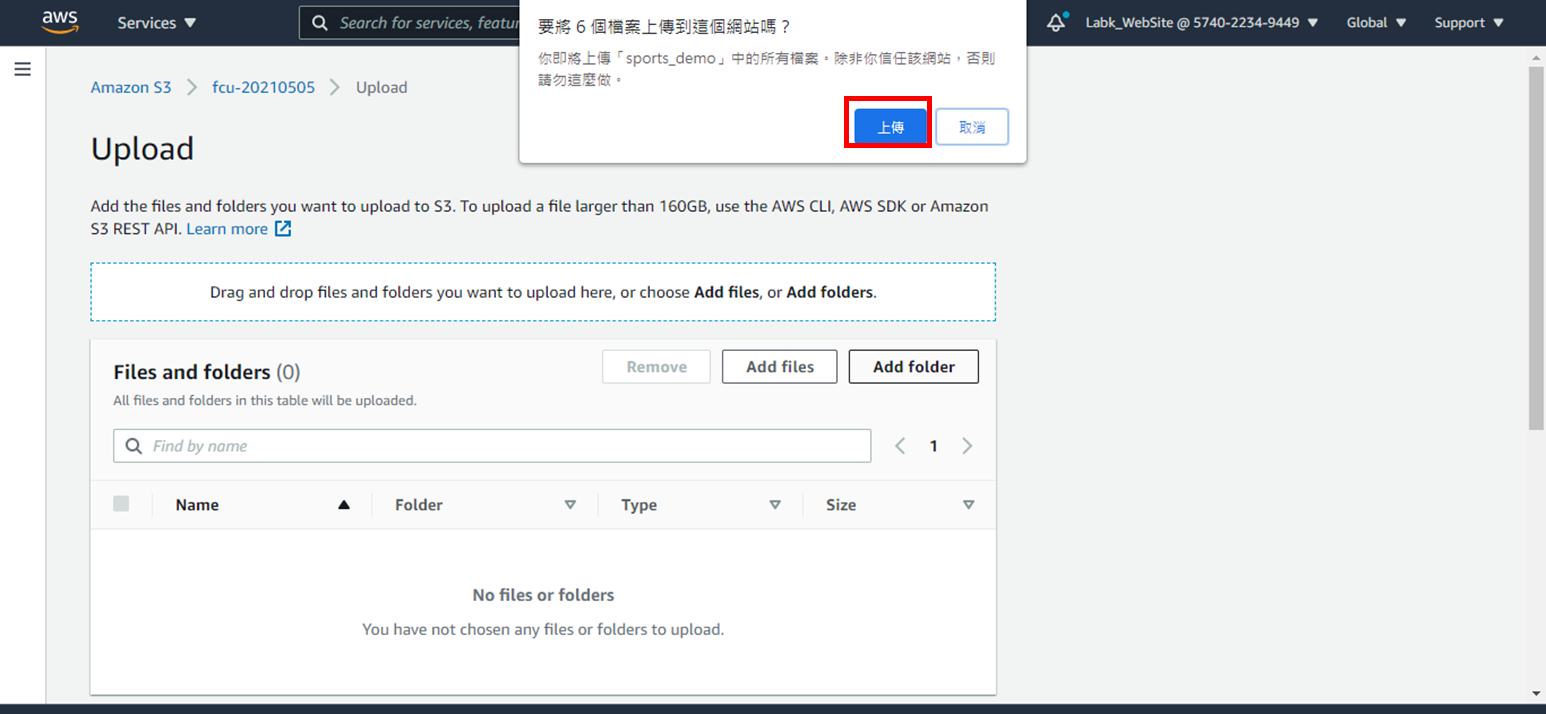Click the No files or folders message

[x=543, y=595]
